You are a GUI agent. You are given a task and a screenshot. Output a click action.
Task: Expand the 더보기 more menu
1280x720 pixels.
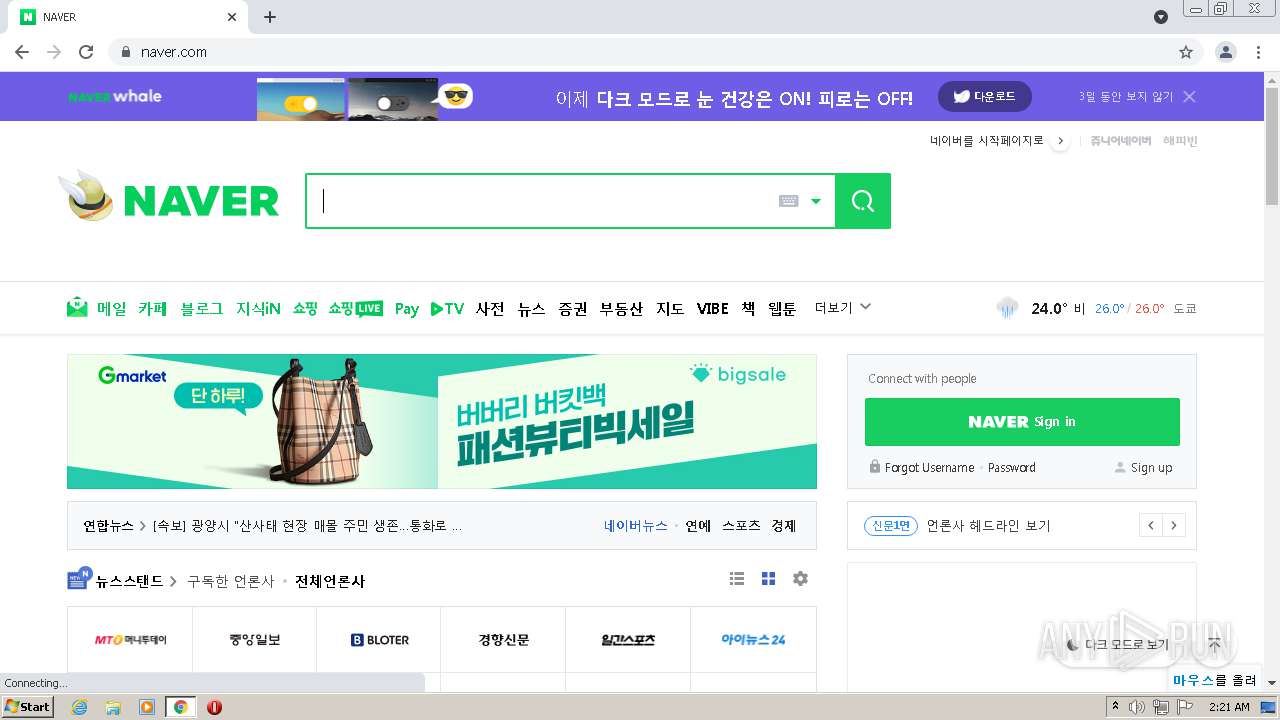pyautogui.click(x=843, y=308)
